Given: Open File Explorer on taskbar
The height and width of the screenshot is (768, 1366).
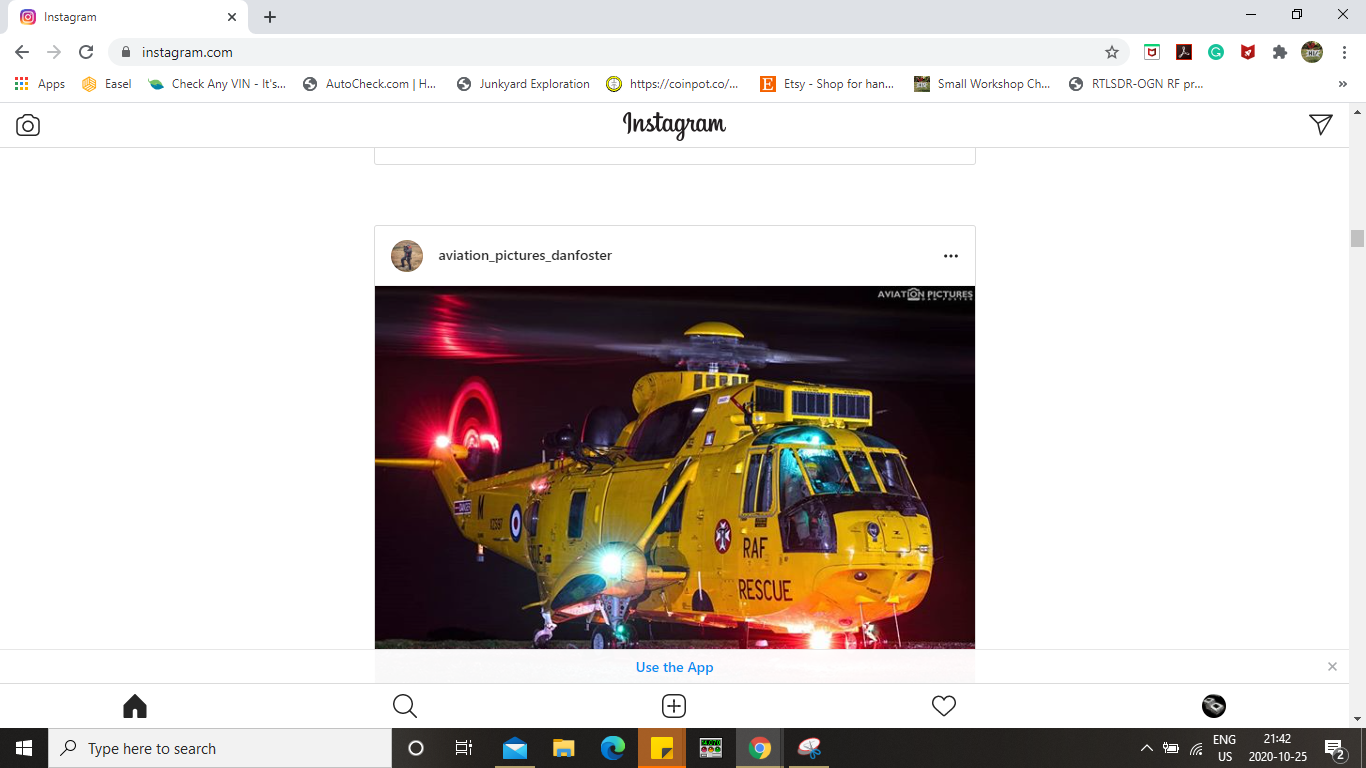Looking at the screenshot, I should pyautogui.click(x=564, y=748).
